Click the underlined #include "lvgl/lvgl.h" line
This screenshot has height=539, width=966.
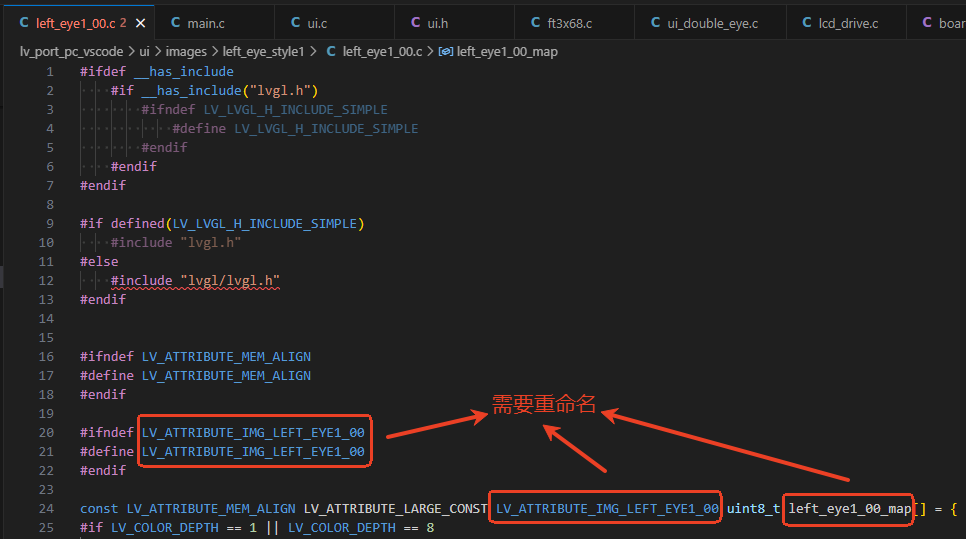195,281
